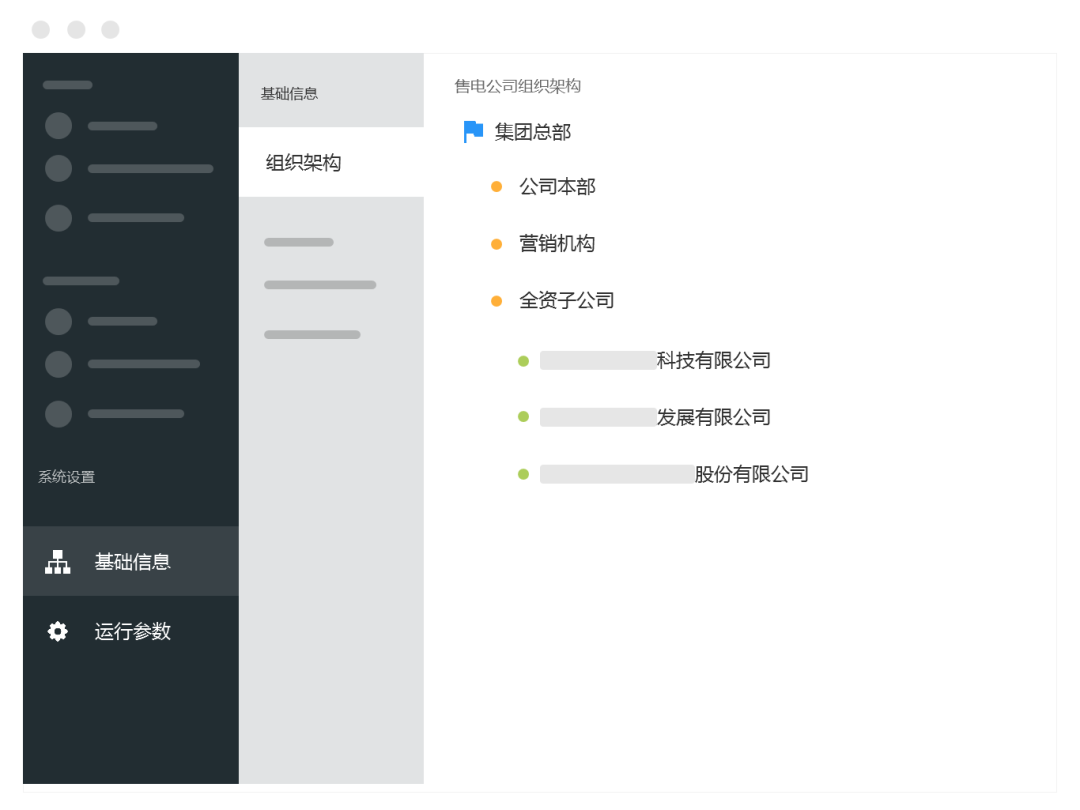The height and width of the screenshot is (810, 1080).
Task: Click the green dot beside 科技有限公司
Action: point(523,361)
